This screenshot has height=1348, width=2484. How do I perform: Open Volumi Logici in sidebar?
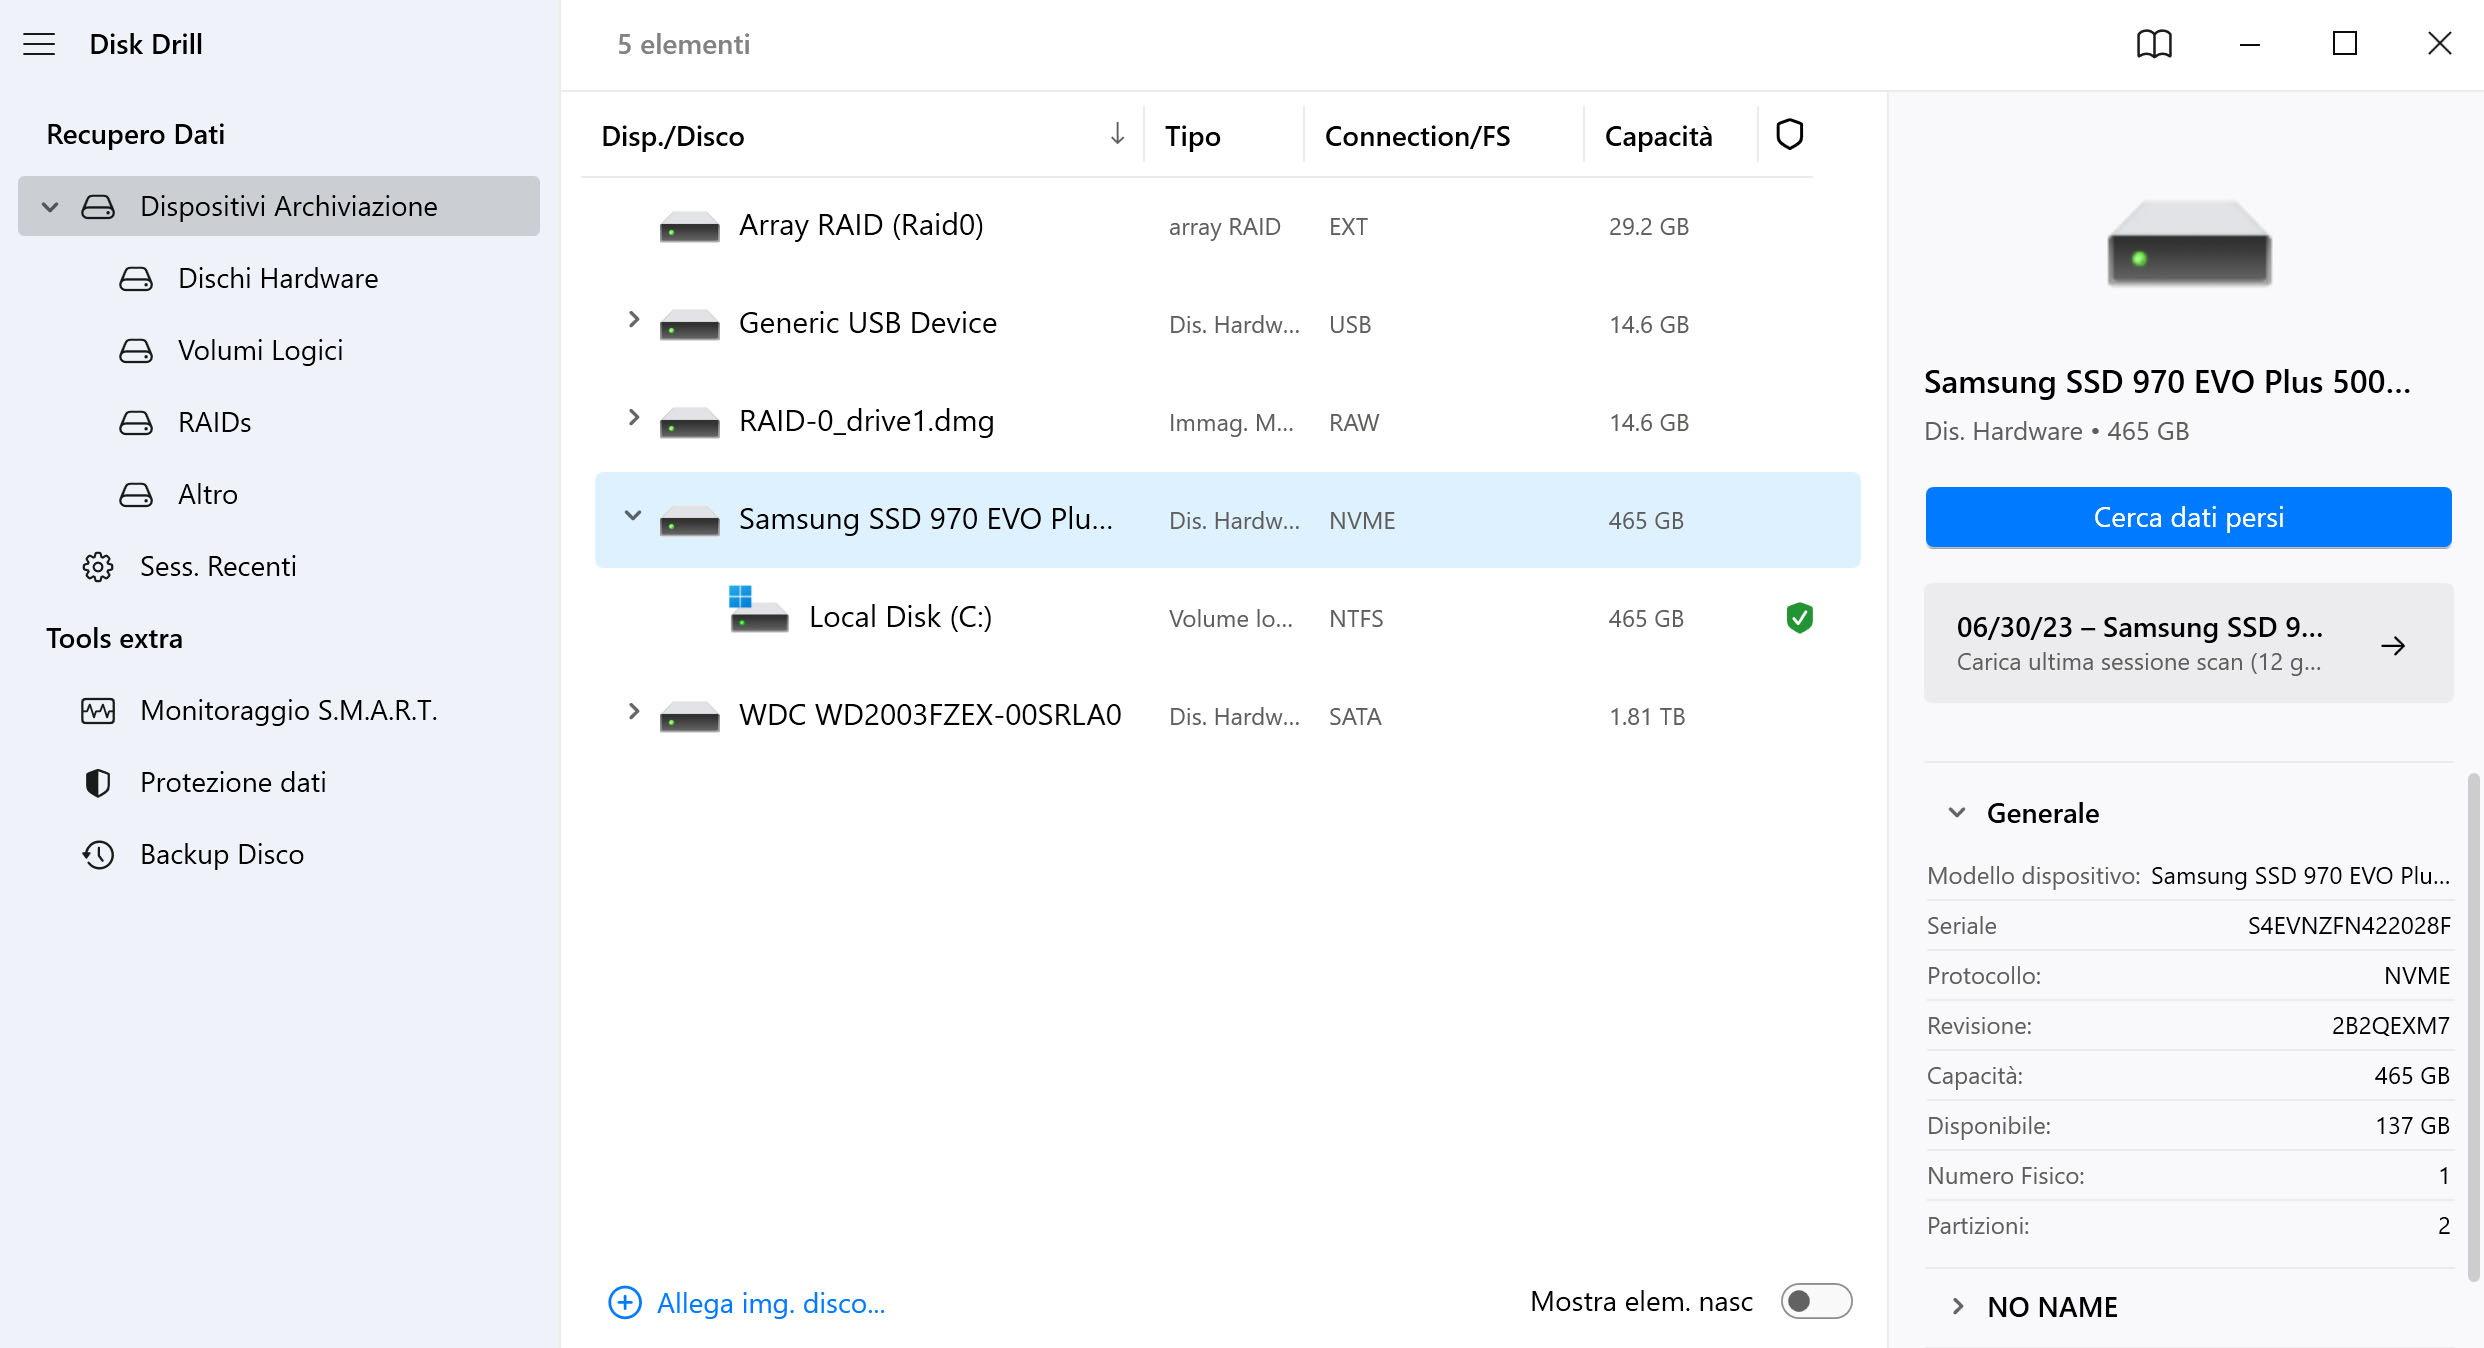[260, 351]
